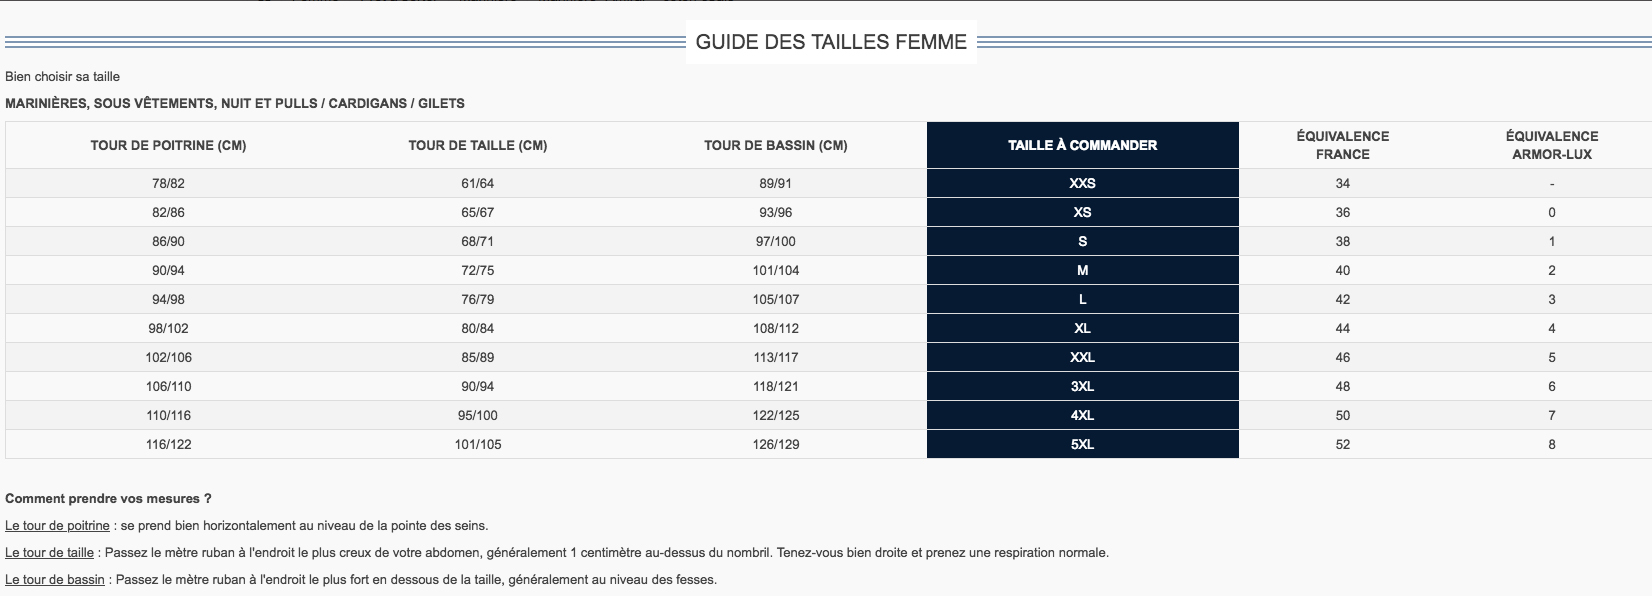The width and height of the screenshot is (1652, 596).
Task: Click the "TOUR DE TAILLE (CM)" column header
Action: click(478, 145)
